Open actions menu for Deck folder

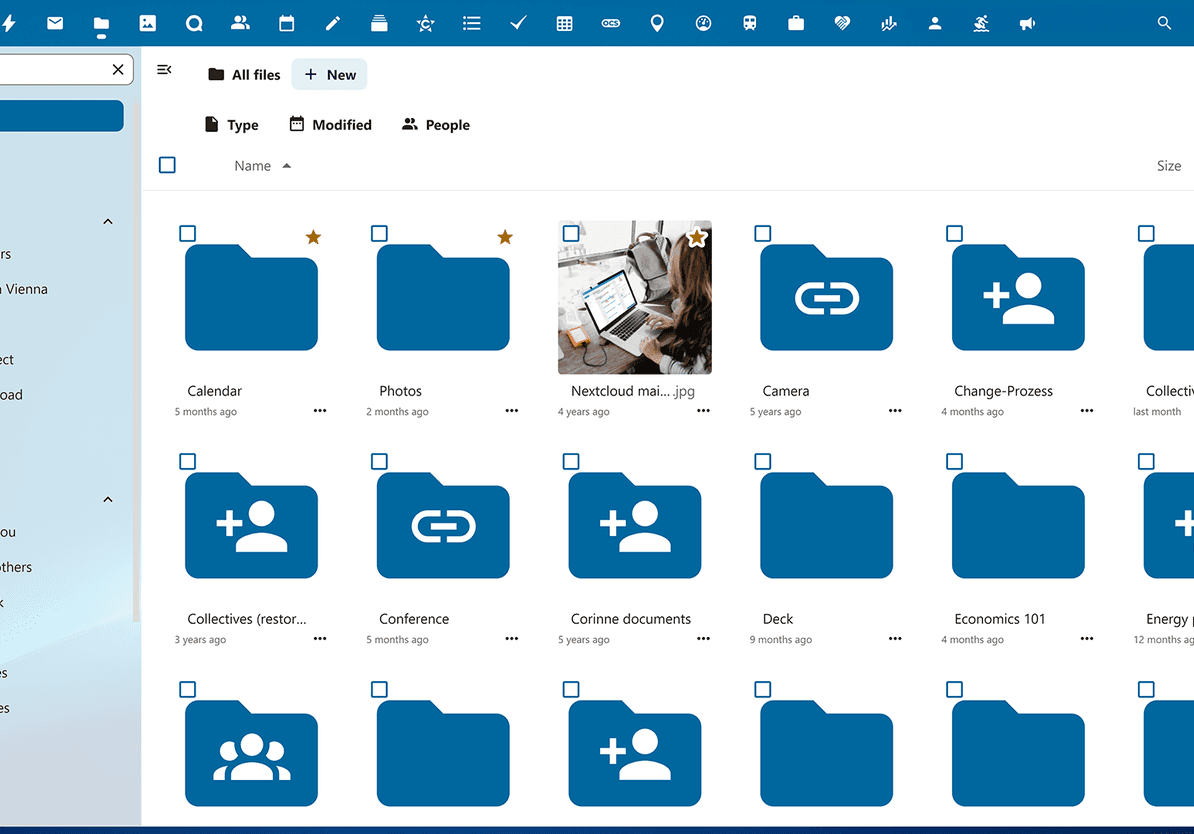[895, 638]
